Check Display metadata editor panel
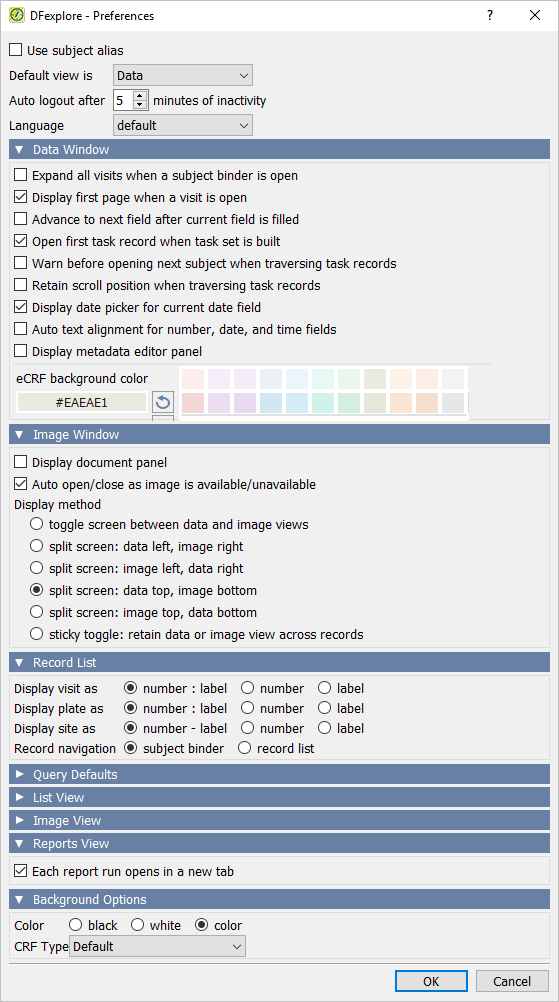Viewport: 559px width, 1002px height. pos(21,351)
